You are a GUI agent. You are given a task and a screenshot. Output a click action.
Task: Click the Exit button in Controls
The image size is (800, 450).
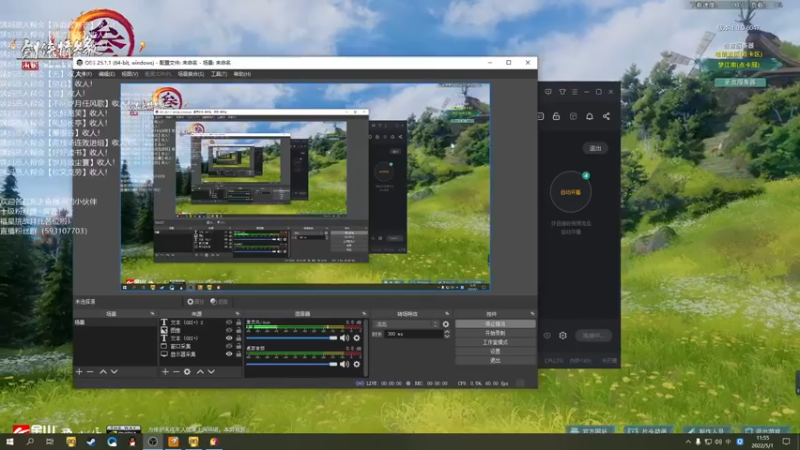(495, 360)
